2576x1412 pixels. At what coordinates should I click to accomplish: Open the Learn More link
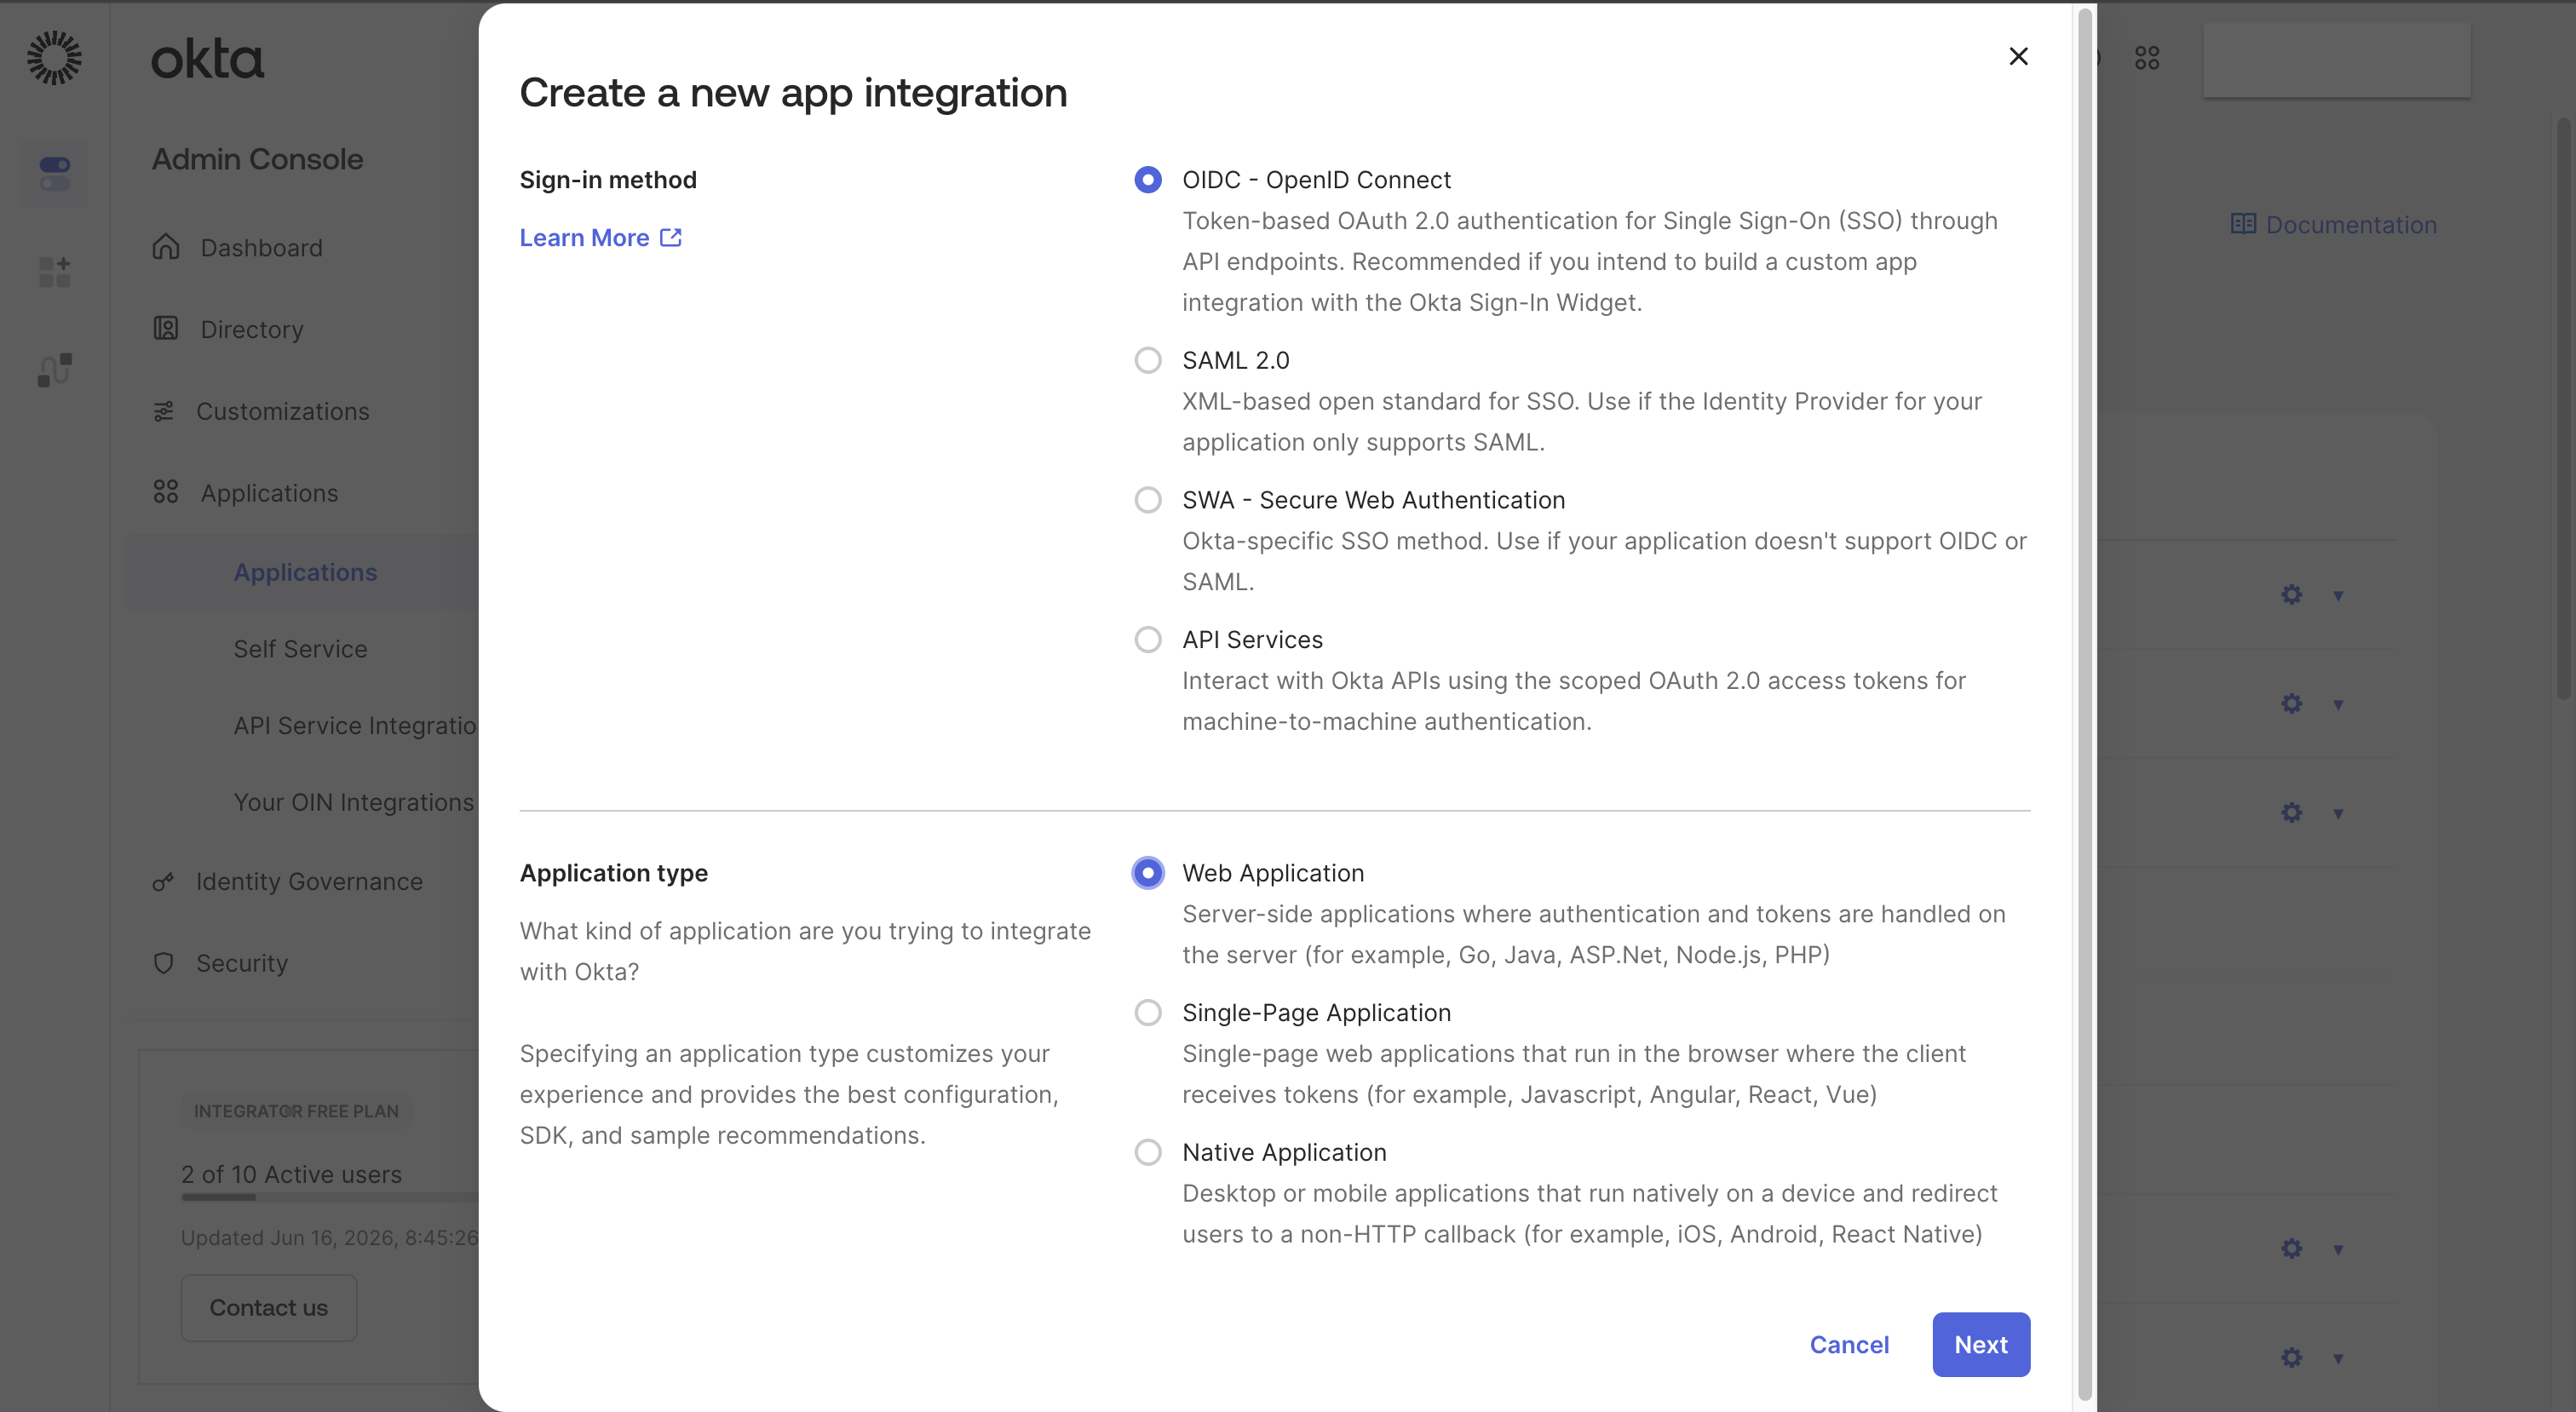coord(600,238)
